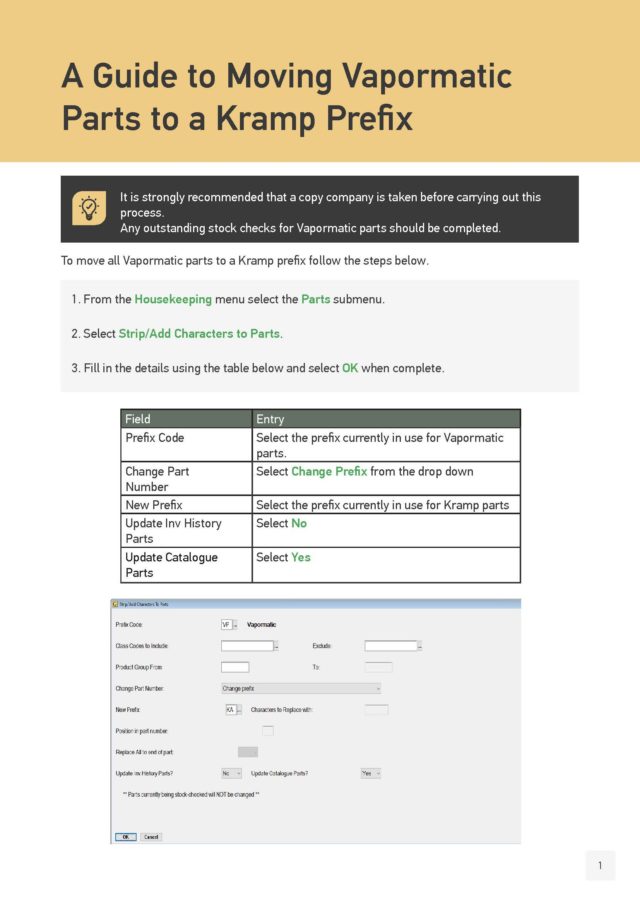The width and height of the screenshot is (640, 905).
Task: Click the green Parts submenu text in step 1
Action: click(316, 300)
